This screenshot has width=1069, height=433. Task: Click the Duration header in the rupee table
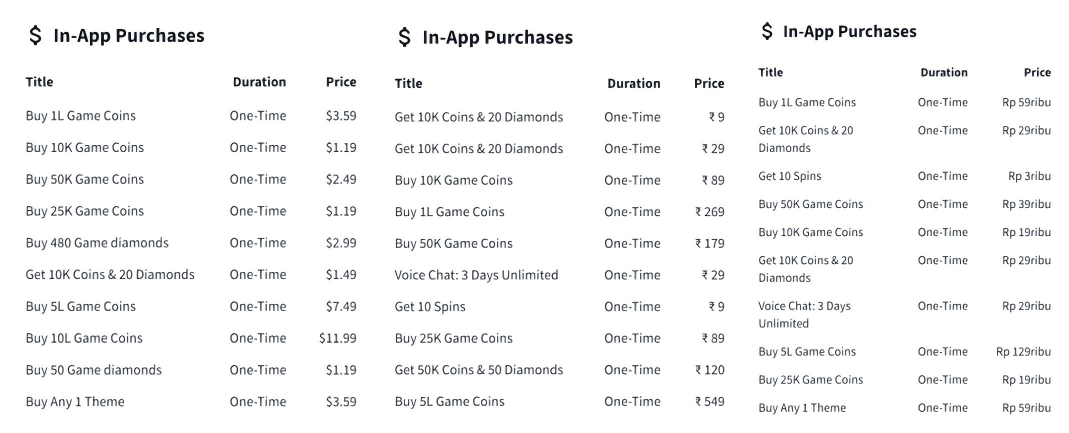tap(634, 83)
